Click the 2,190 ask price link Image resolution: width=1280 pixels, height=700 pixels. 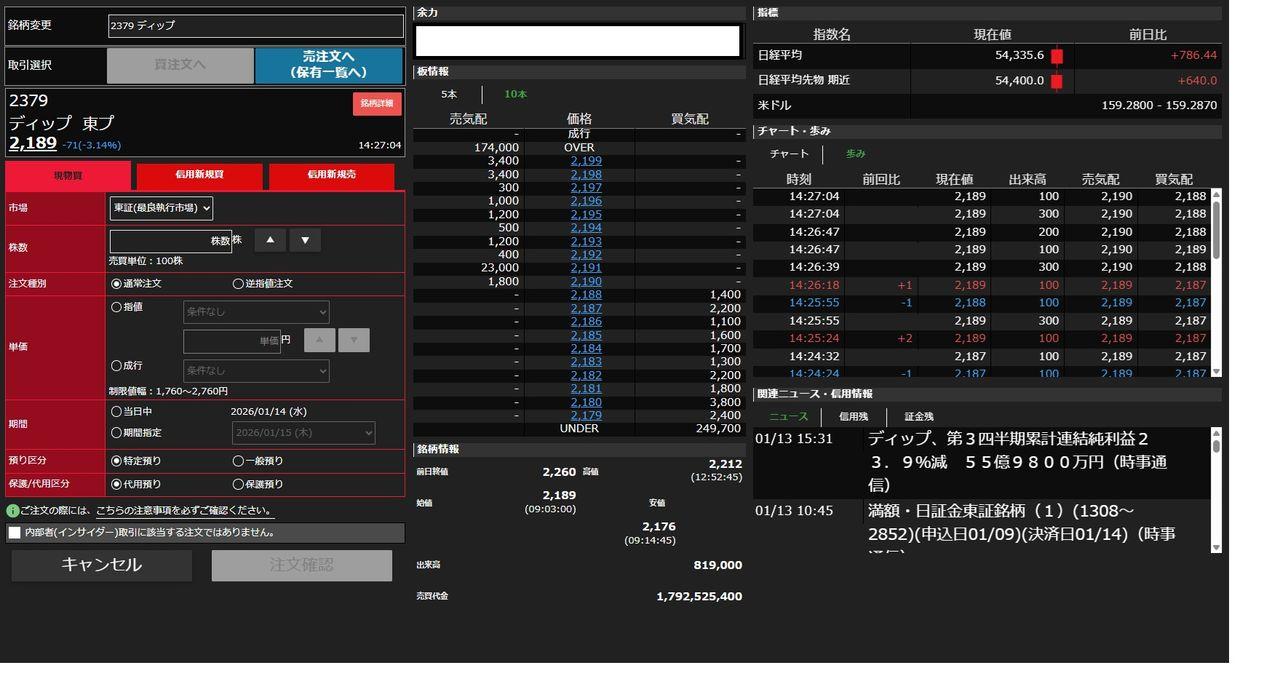(586, 282)
